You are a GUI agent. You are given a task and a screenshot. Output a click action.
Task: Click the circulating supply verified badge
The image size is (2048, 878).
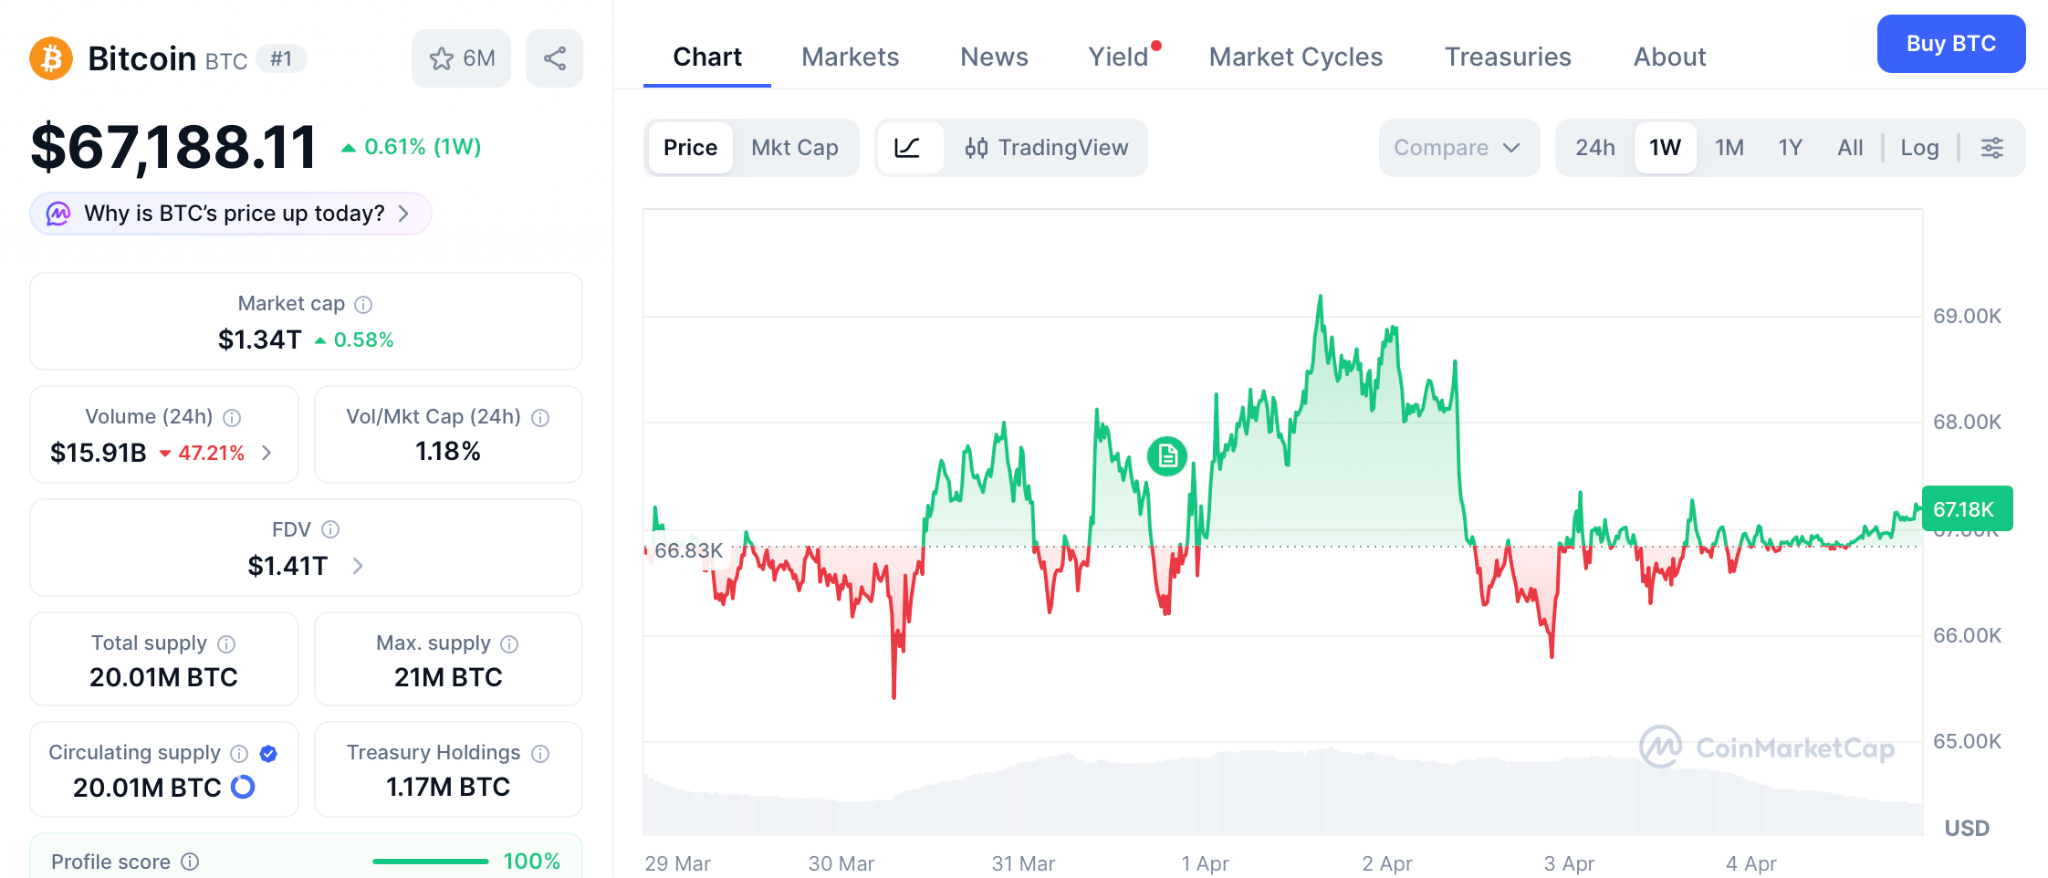pos(268,754)
